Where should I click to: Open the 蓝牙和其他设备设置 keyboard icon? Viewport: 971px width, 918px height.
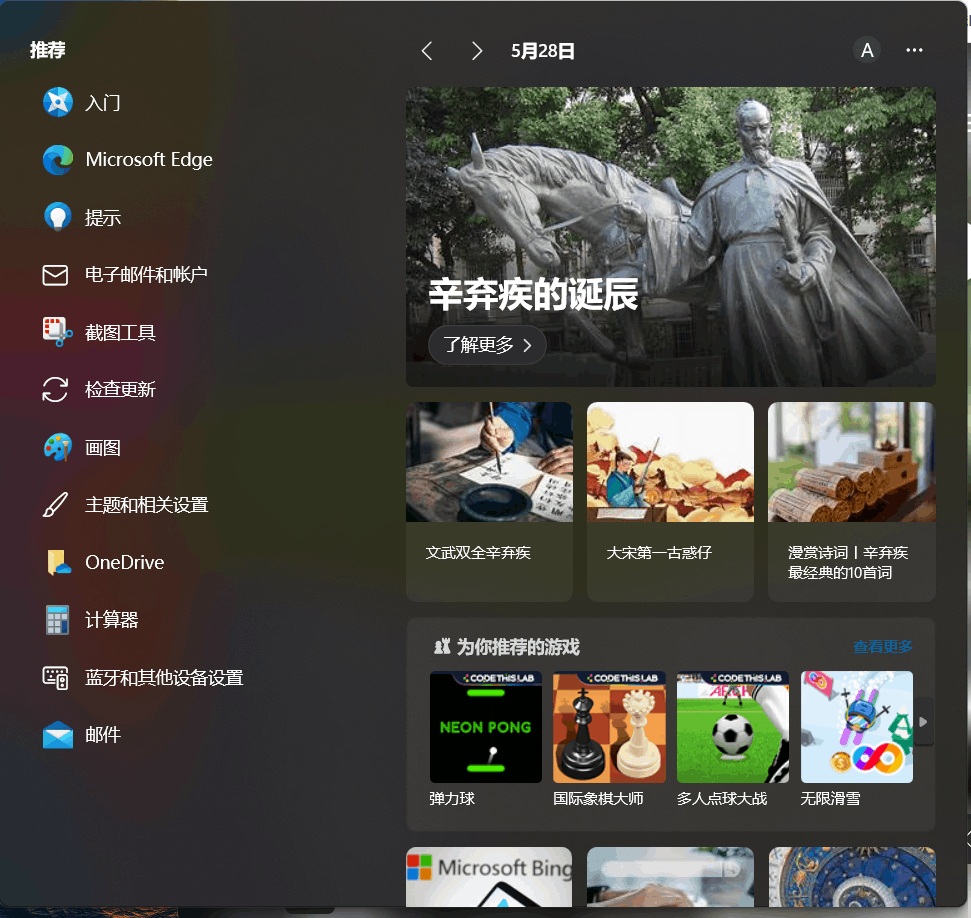pos(55,678)
